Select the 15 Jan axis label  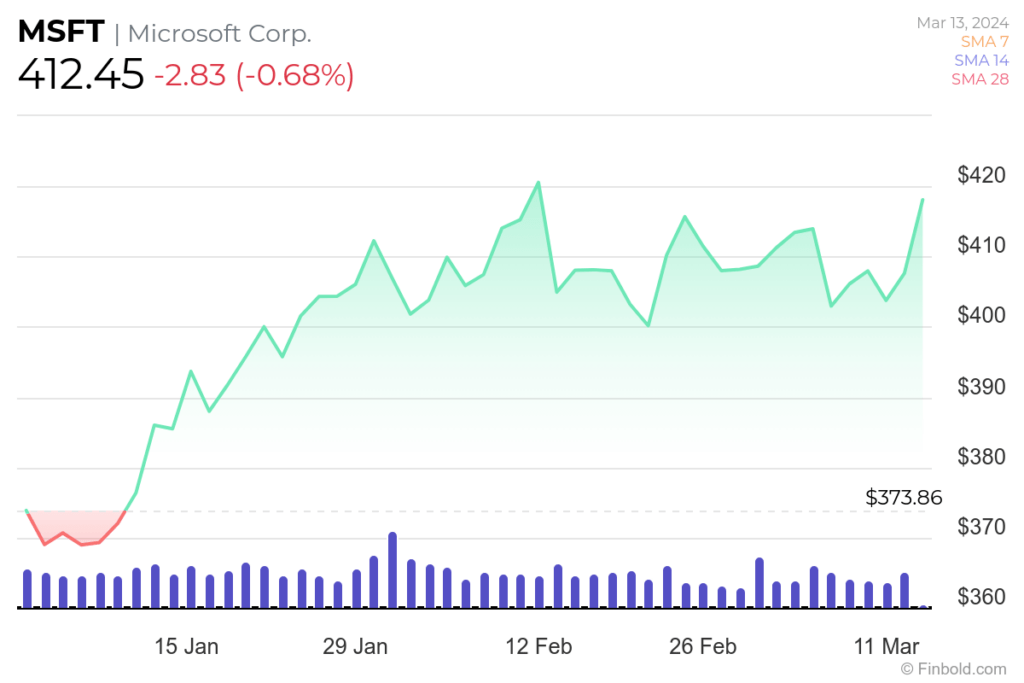(186, 646)
